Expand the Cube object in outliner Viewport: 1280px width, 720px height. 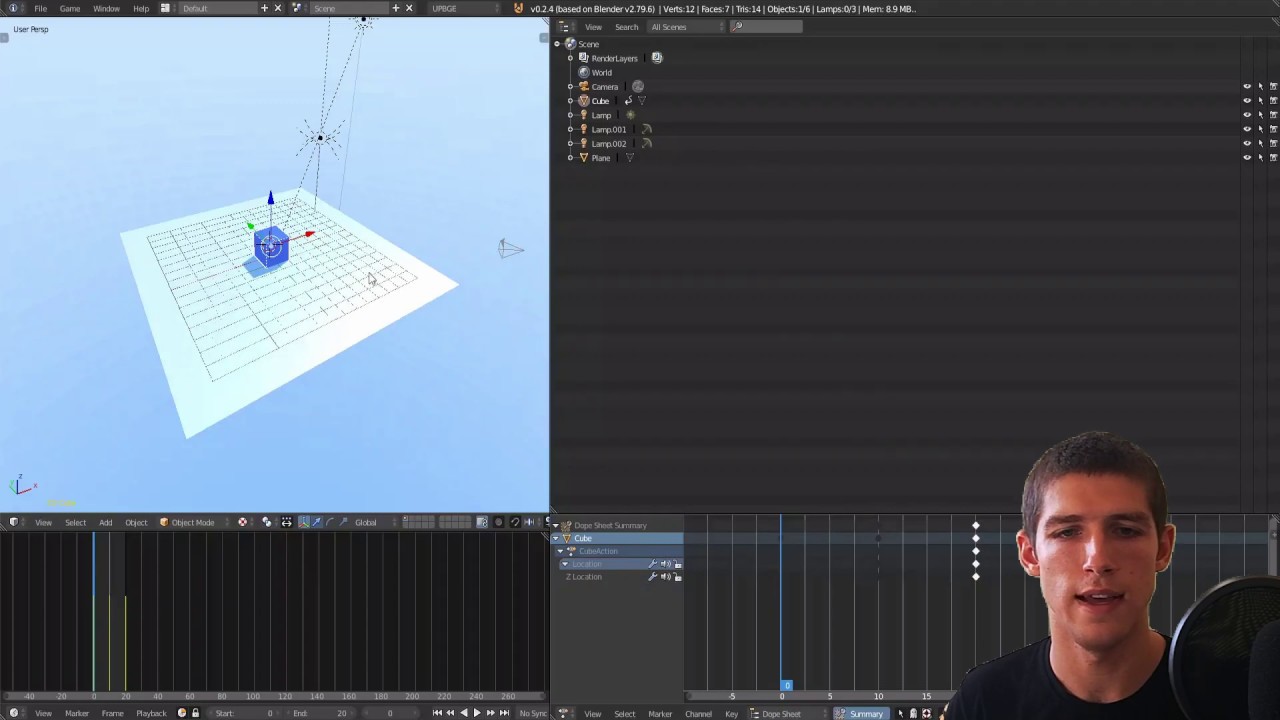pyautogui.click(x=570, y=101)
